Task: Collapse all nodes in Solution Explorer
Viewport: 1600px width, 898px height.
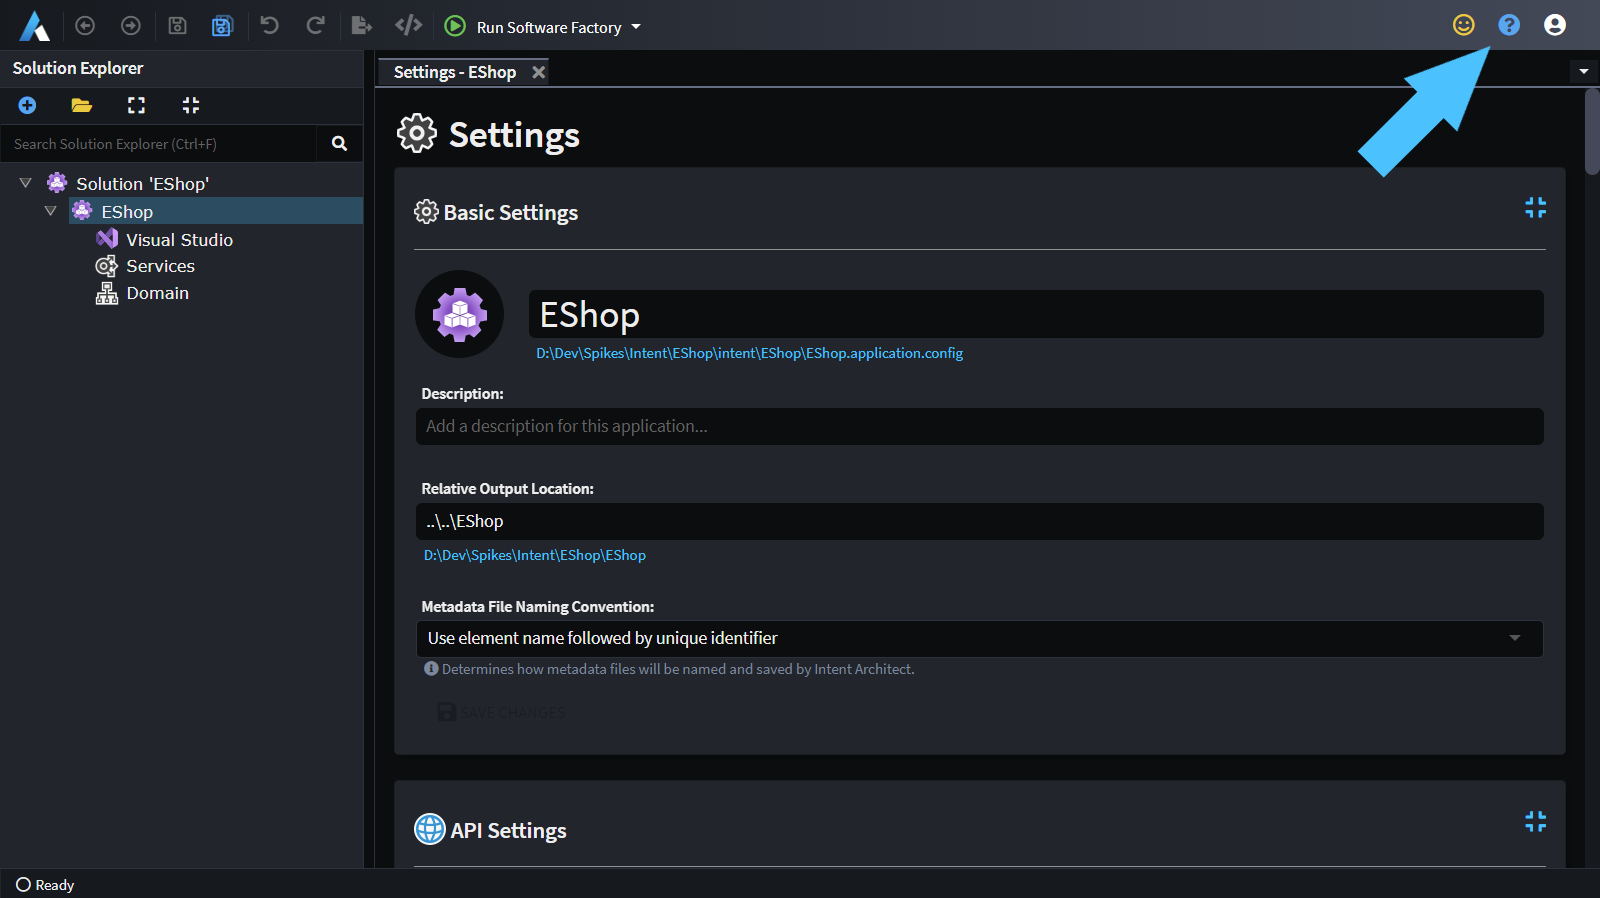Action: coord(191,105)
